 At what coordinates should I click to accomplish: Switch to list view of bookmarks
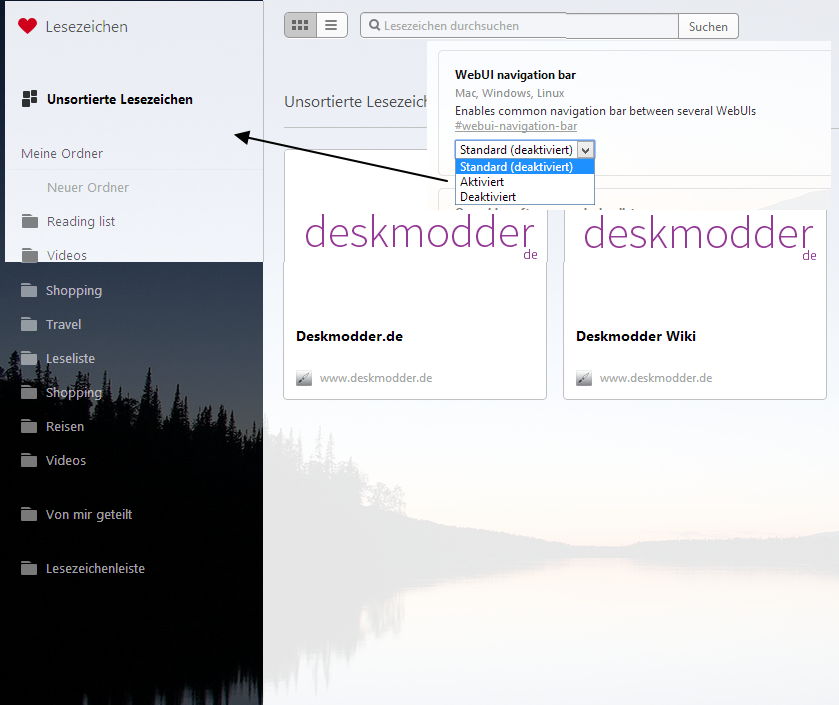tap(331, 25)
